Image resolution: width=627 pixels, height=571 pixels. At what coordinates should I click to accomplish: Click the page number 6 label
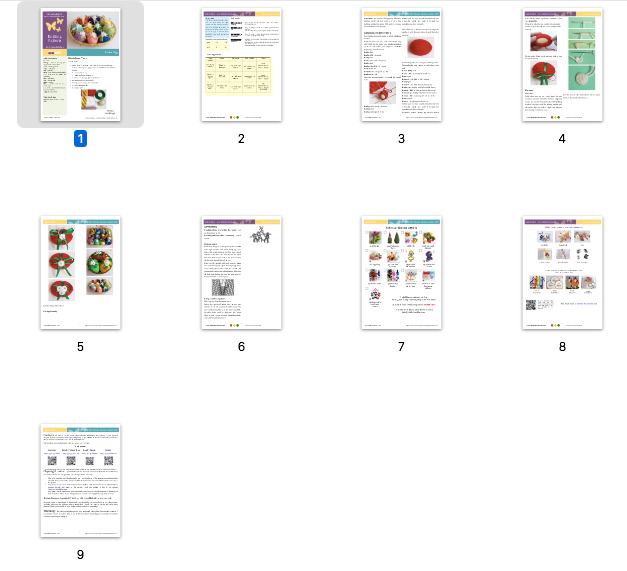point(241,346)
